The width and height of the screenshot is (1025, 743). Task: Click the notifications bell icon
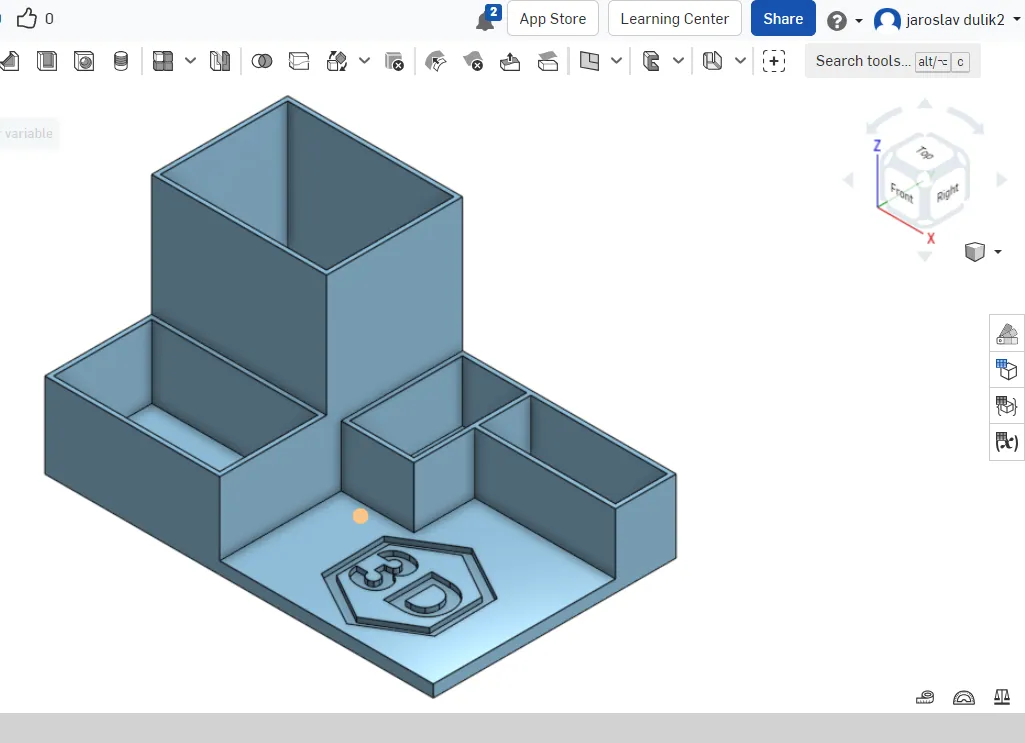click(x=486, y=20)
